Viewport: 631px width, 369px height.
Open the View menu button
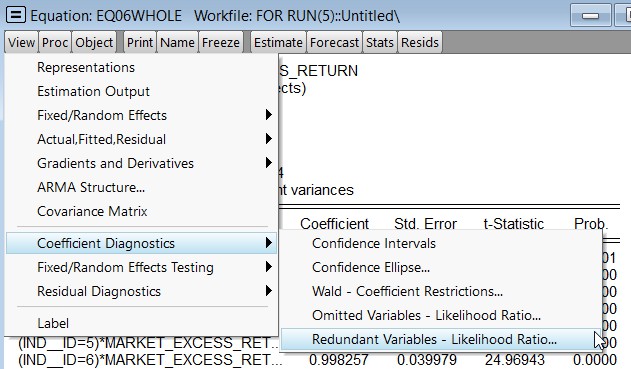point(21,42)
